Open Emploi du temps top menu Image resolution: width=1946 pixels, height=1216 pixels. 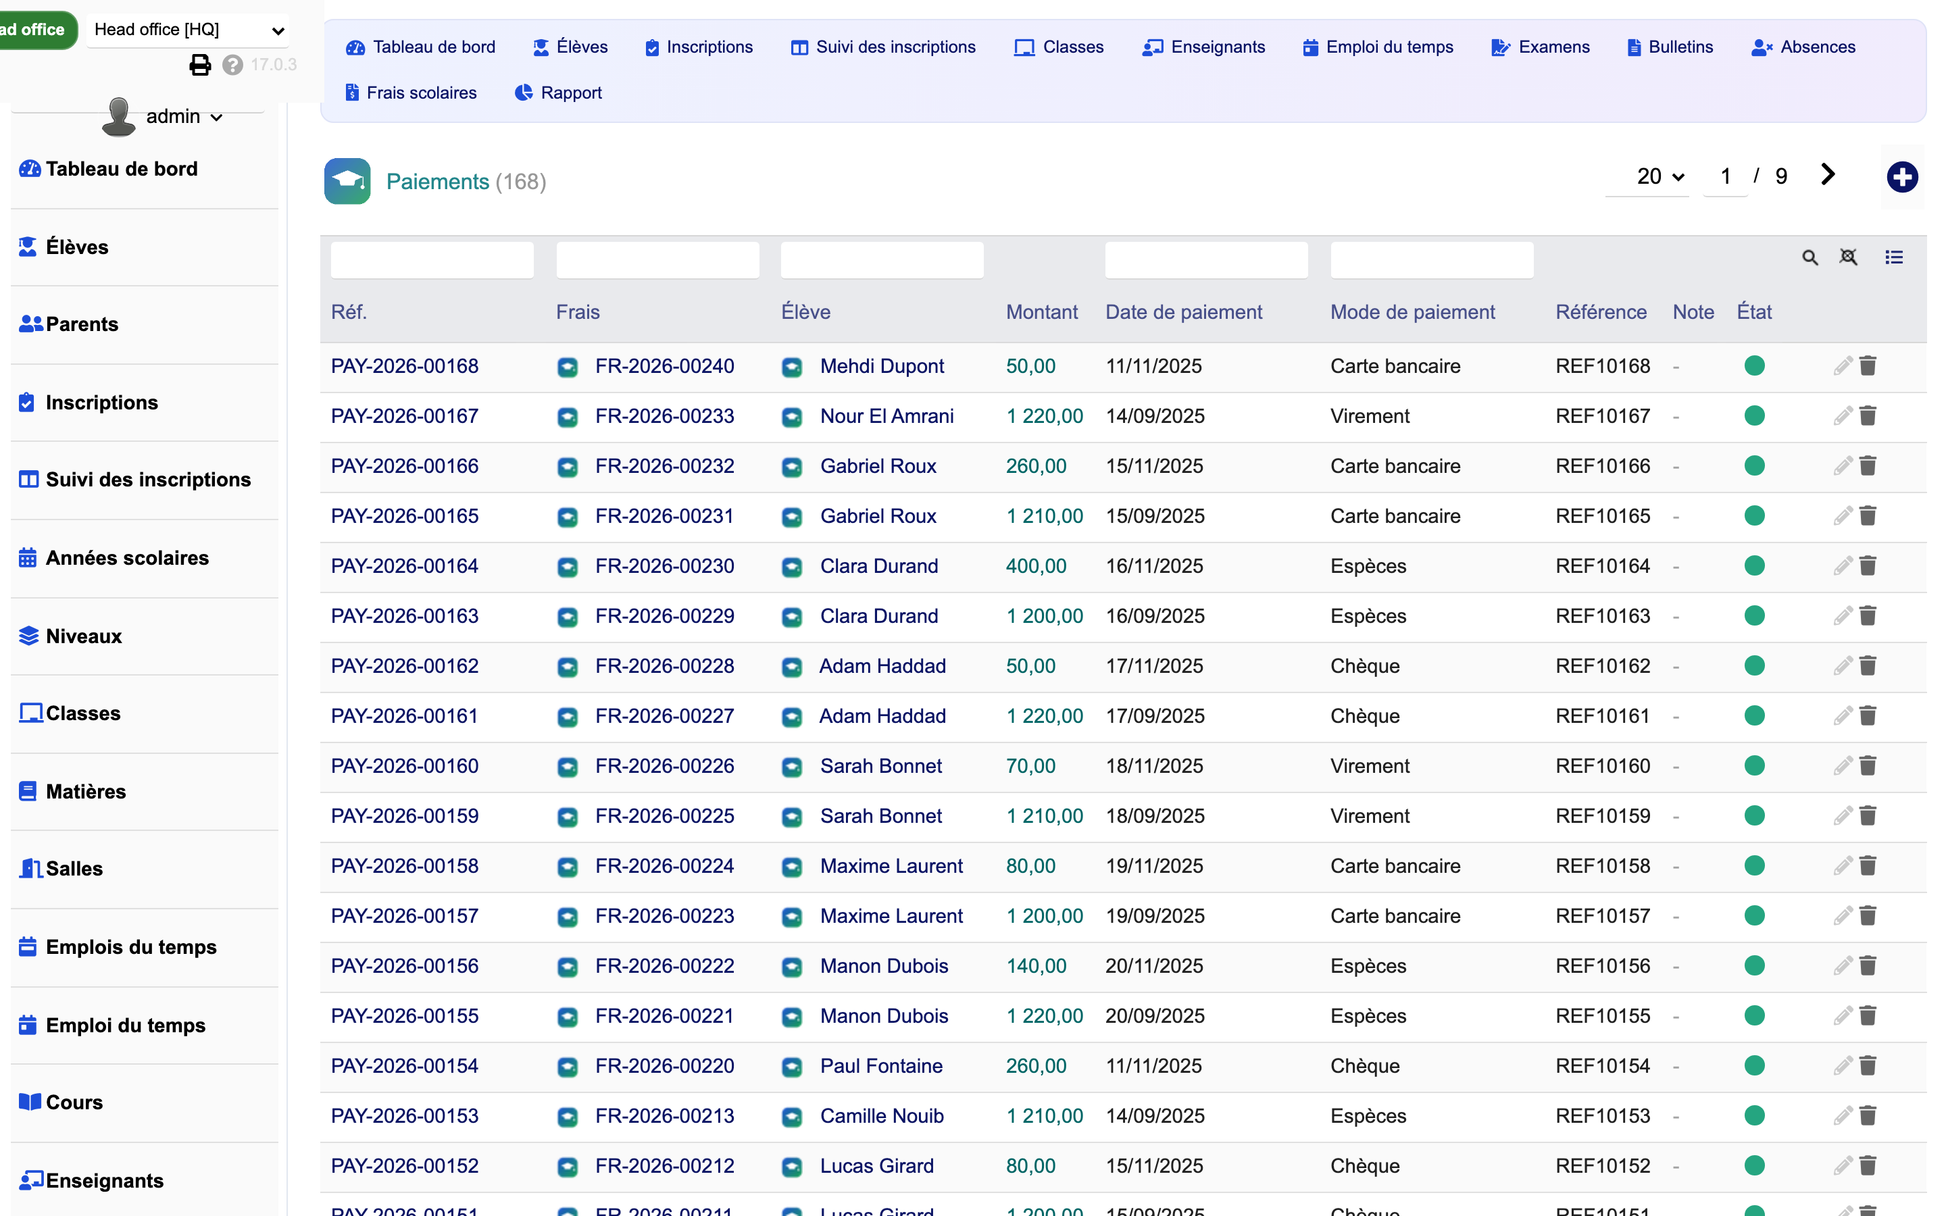point(1378,47)
